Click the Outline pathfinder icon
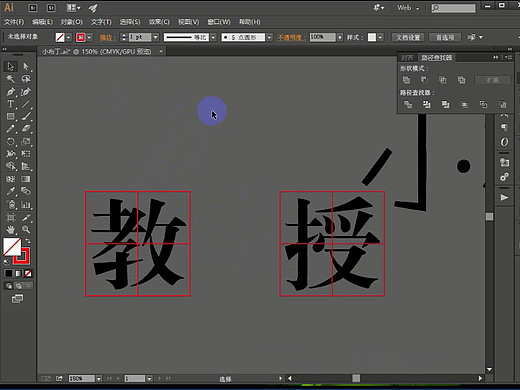 pyautogui.click(x=483, y=105)
